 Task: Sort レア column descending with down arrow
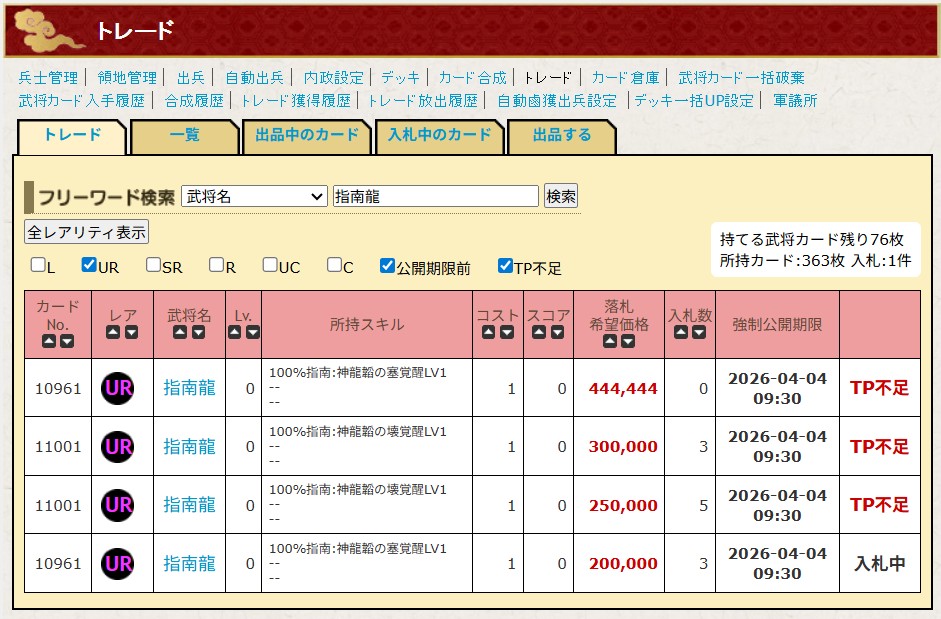127,332
